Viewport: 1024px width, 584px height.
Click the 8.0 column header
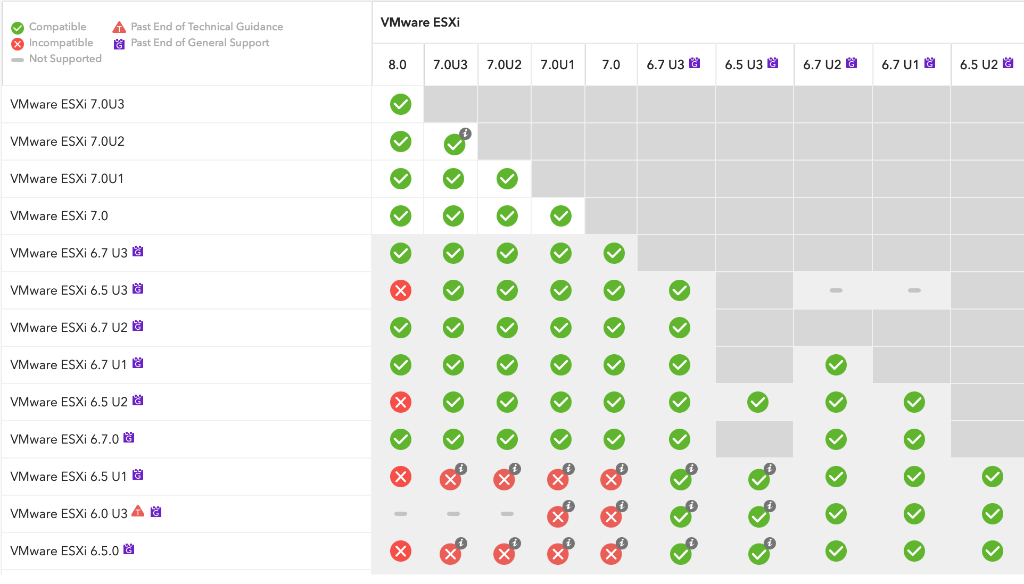click(397, 65)
